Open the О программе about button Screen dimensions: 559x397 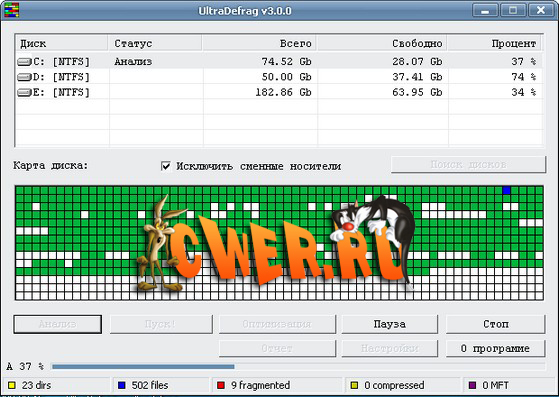[x=496, y=348]
